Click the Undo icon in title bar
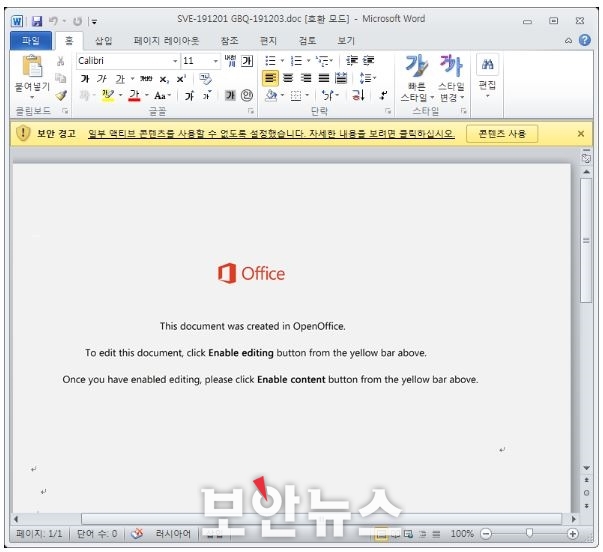This screenshot has width=603, height=552. point(53,21)
